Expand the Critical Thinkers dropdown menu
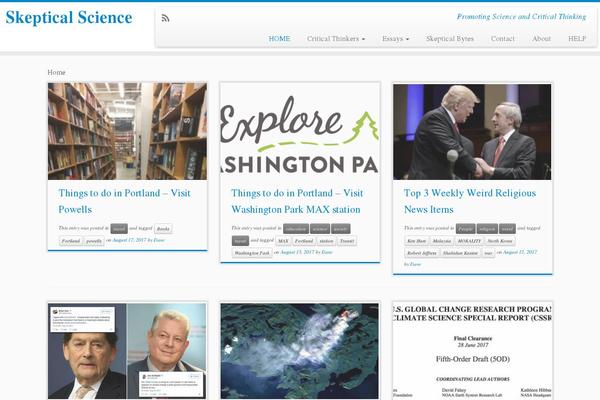Screen dimensions: 600x400 coord(336,39)
